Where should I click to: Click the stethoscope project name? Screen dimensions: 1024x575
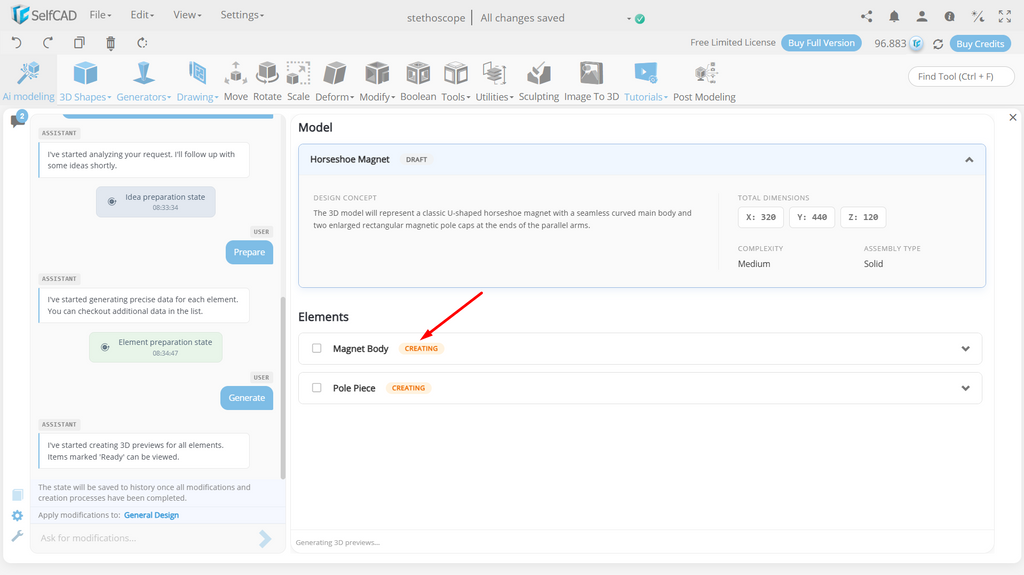click(x=436, y=18)
